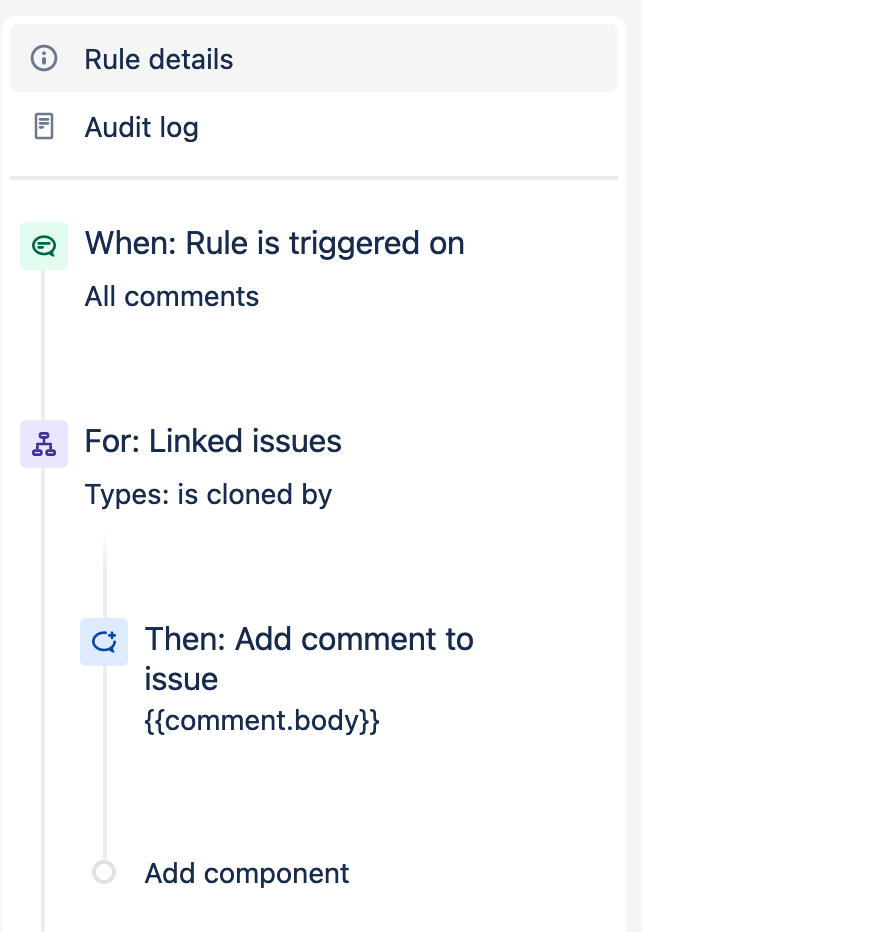Click the branch connector line above Add component
The width and height of the screenshot is (874, 932).
pyautogui.click(x=105, y=763)
